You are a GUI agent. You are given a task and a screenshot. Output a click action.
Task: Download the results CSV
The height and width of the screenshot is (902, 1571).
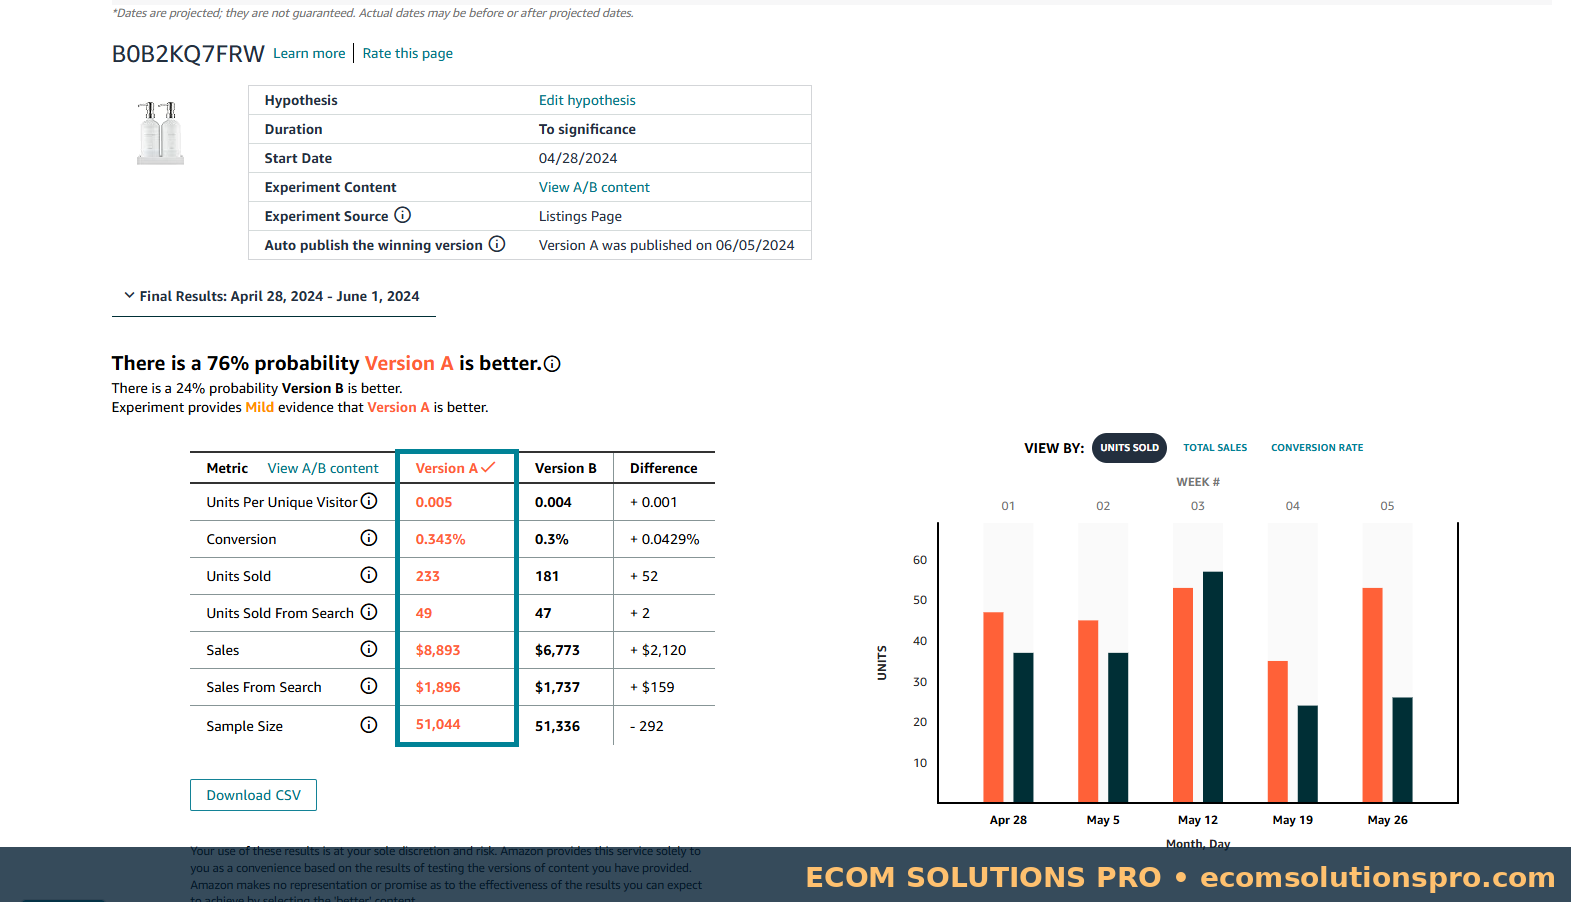(253, 795)
